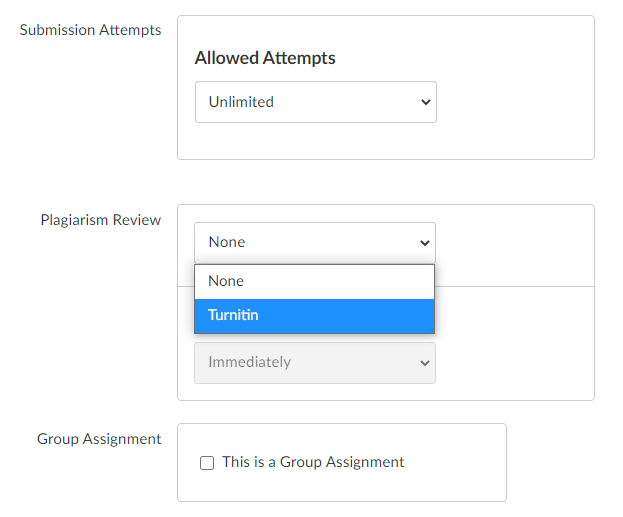Click the Allowed Attempts heading

[x=265, y=58]
